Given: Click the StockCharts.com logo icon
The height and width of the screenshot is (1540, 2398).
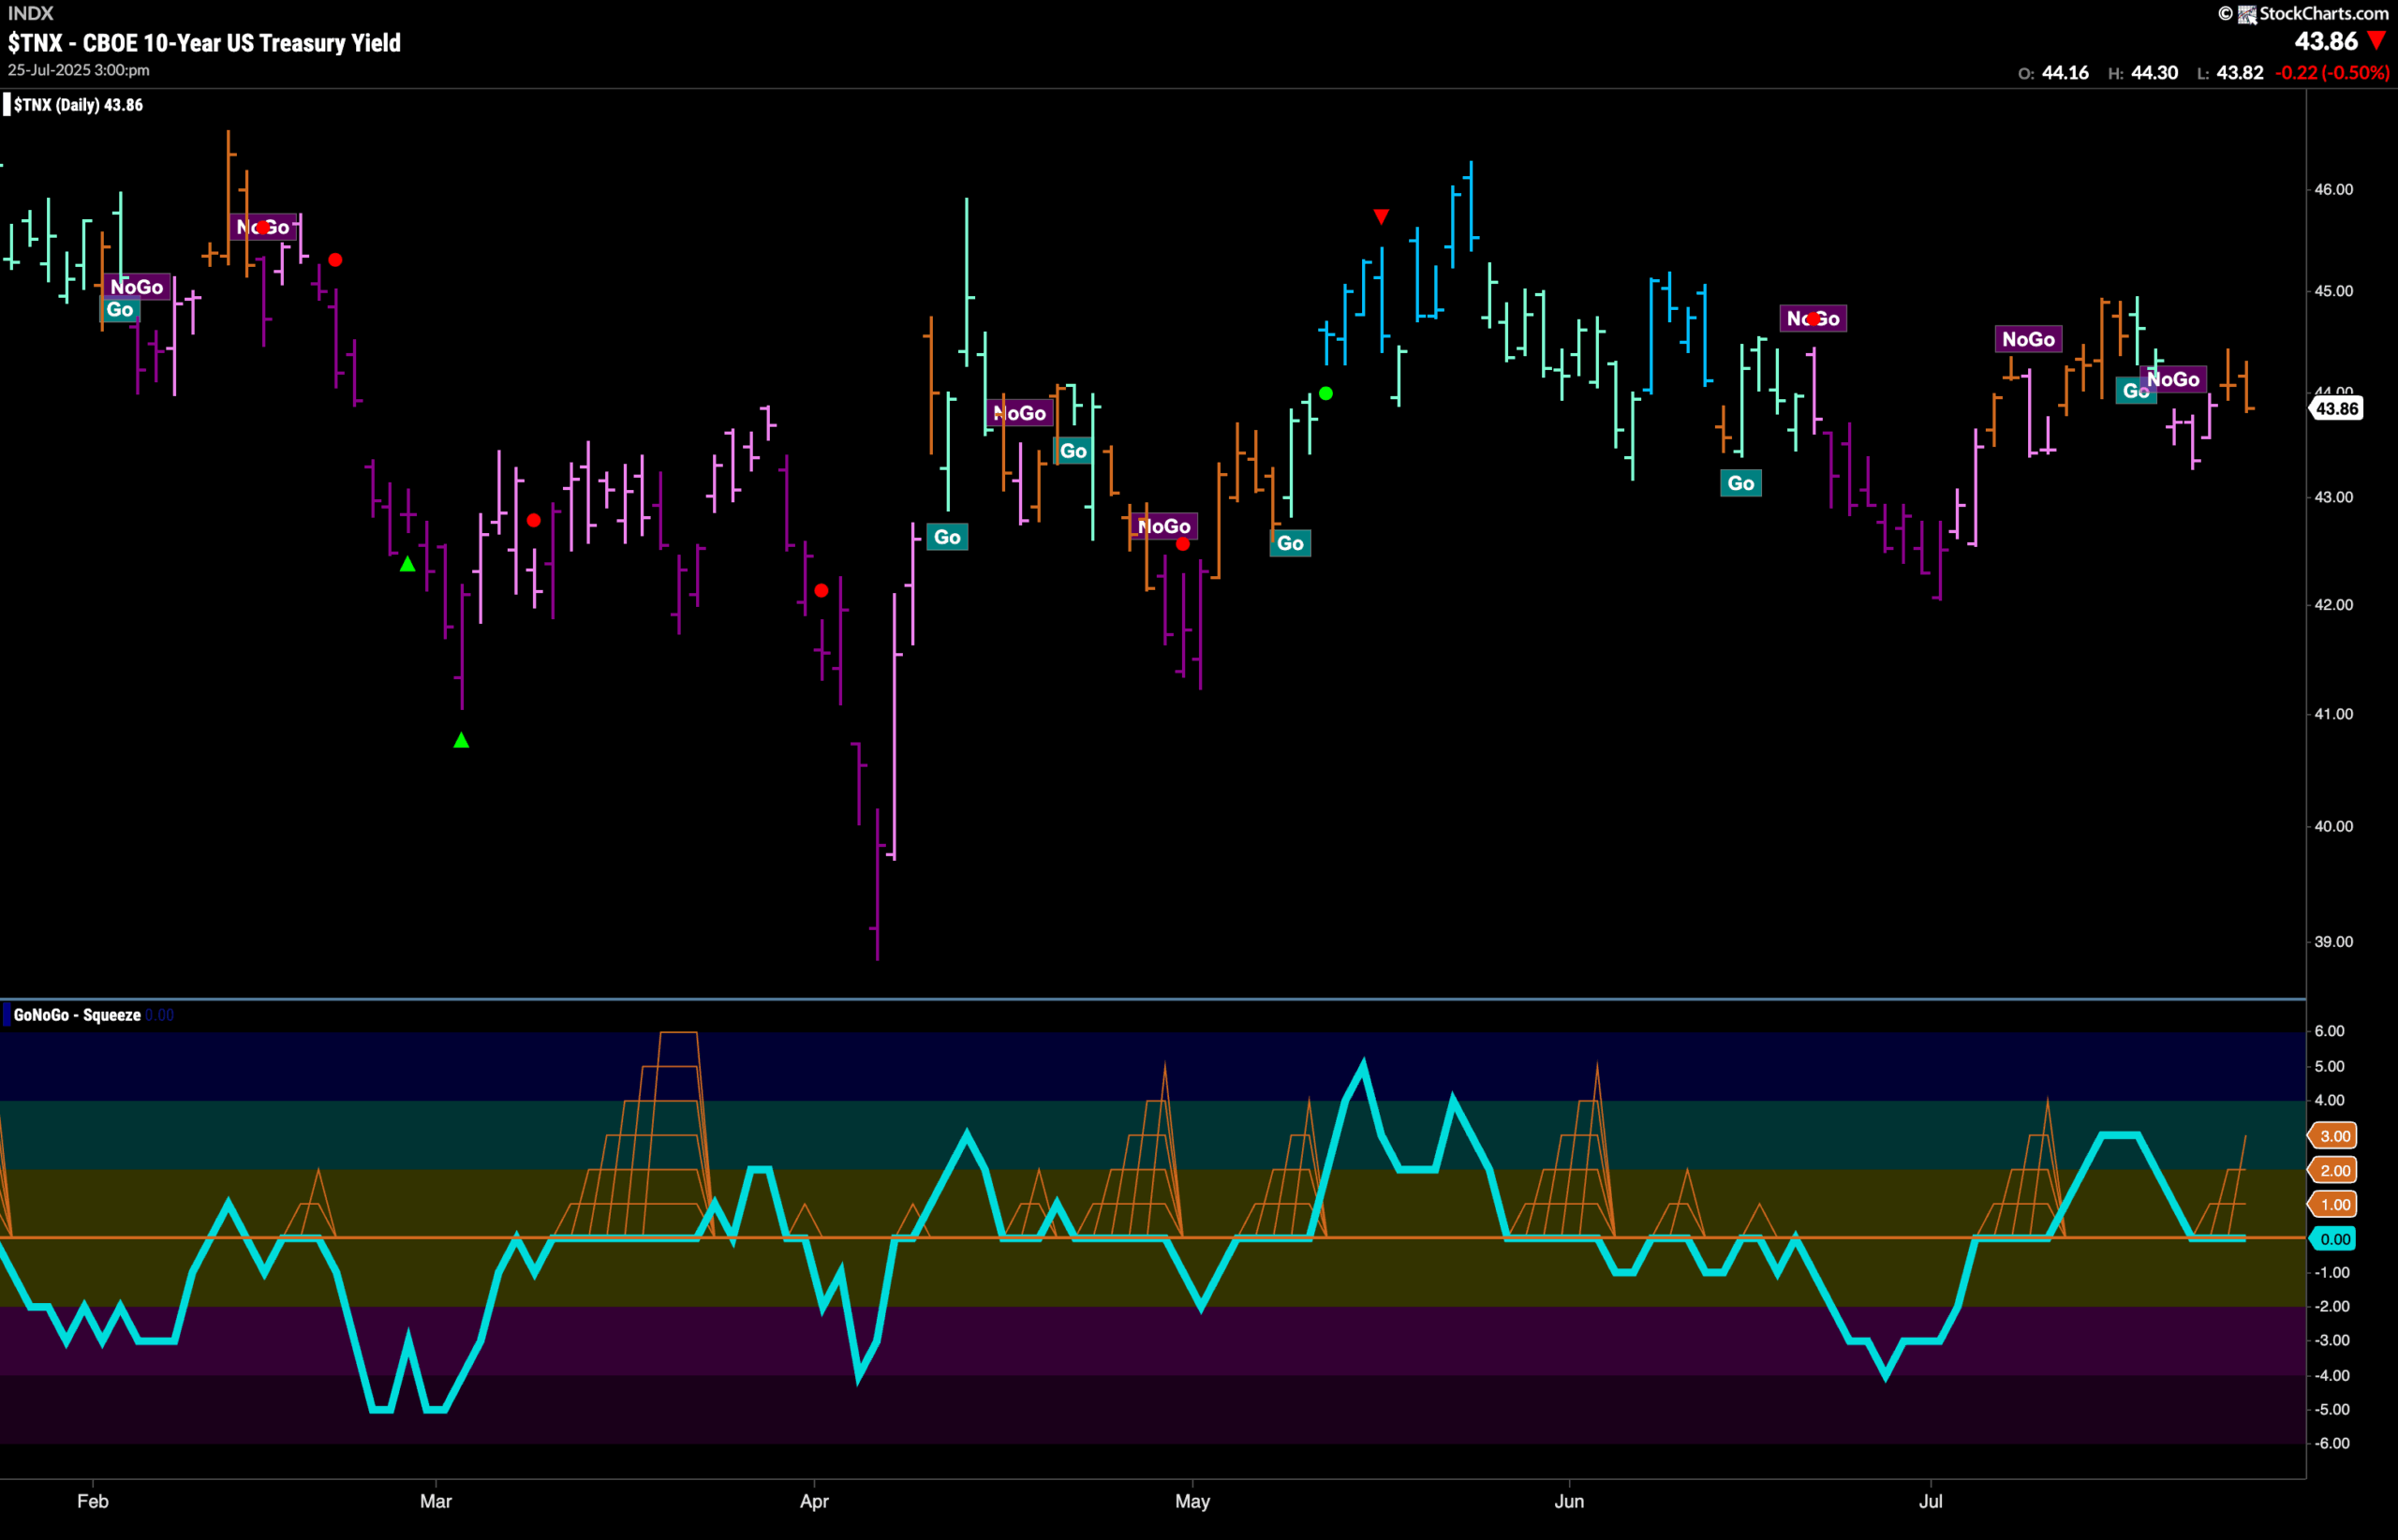Looking at the screenshot, I should 2247,14.
